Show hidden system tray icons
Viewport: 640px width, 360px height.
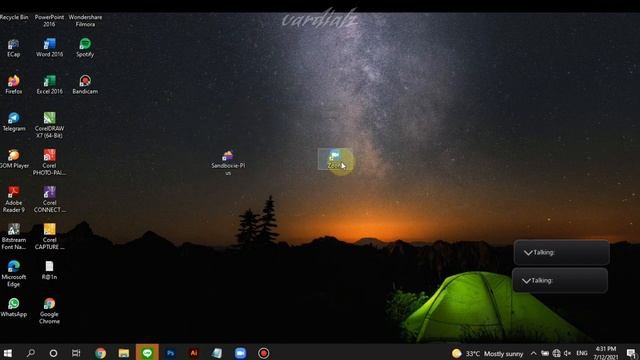(x=533, y=353)
